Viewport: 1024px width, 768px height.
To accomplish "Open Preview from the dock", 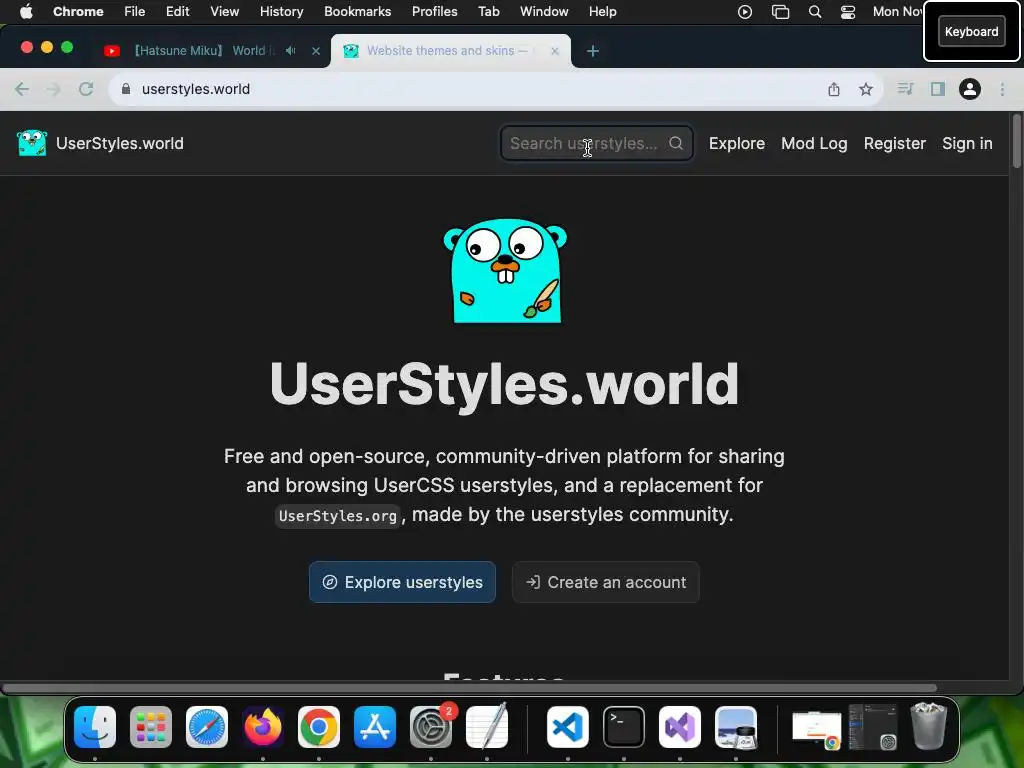I will coord(736,727).
